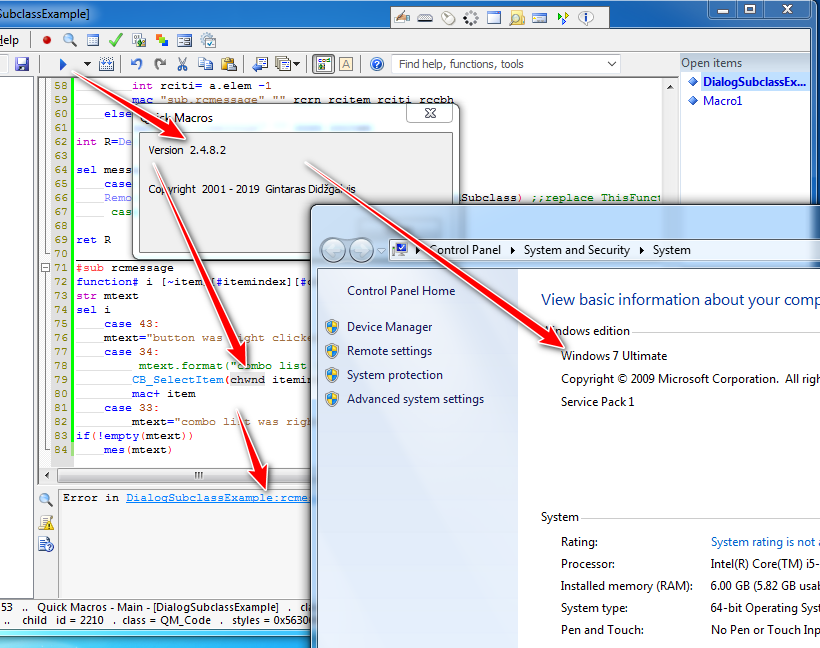This screenshot has width=820, height=648.
Task: Click 'Windows 7 Ultimate' text
Action: pyautogui.click(x=614, y=356)
